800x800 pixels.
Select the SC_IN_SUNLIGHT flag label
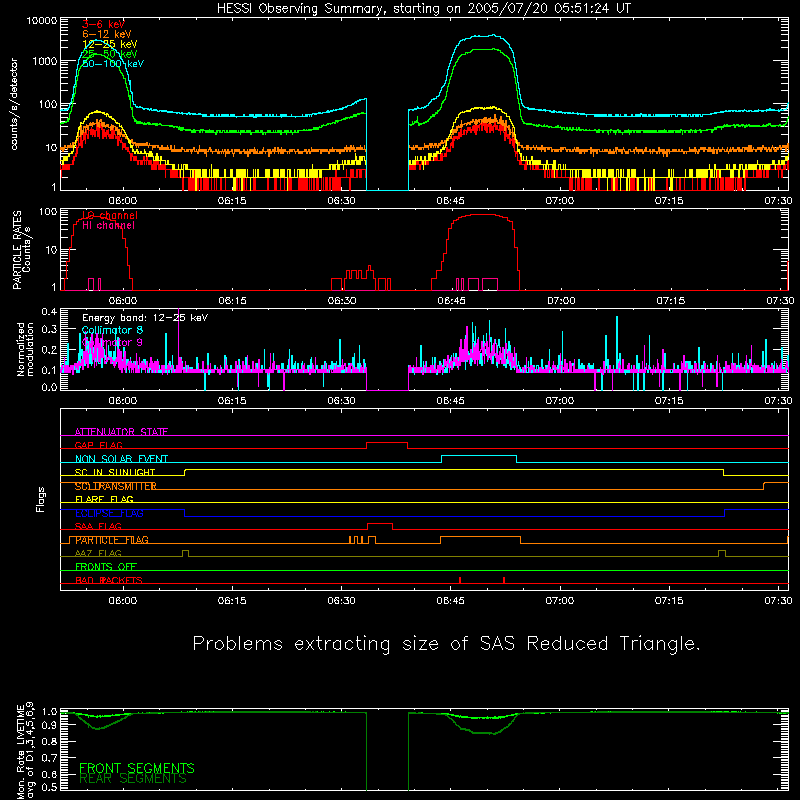115,472
